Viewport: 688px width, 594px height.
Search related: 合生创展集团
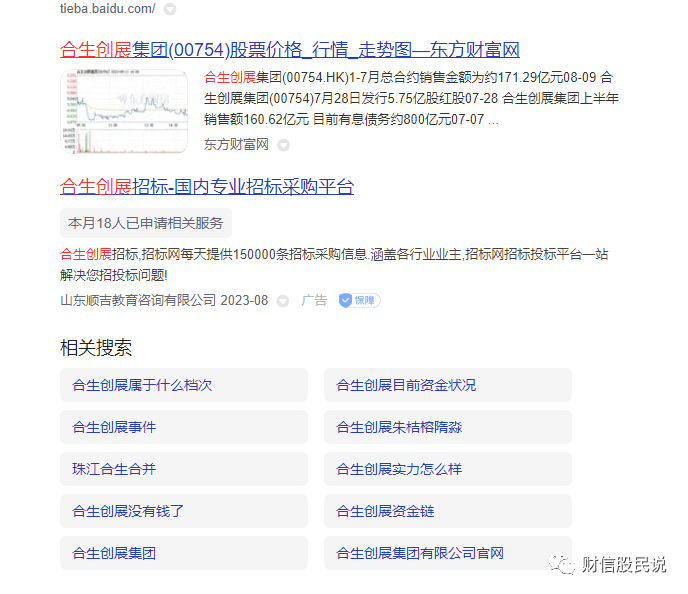tap(184, 553)
